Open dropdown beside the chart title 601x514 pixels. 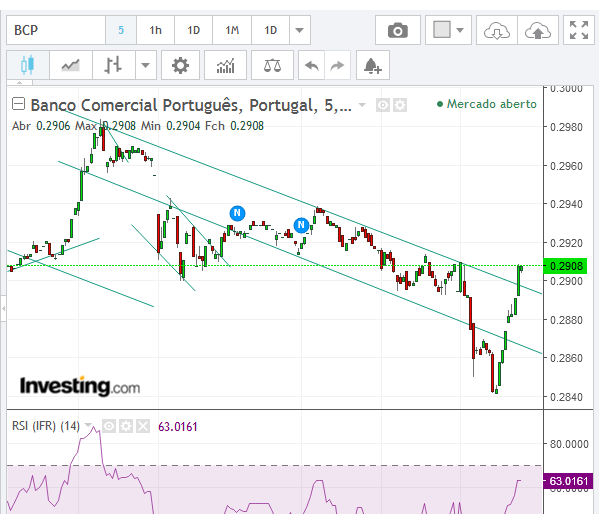[362, 105]
